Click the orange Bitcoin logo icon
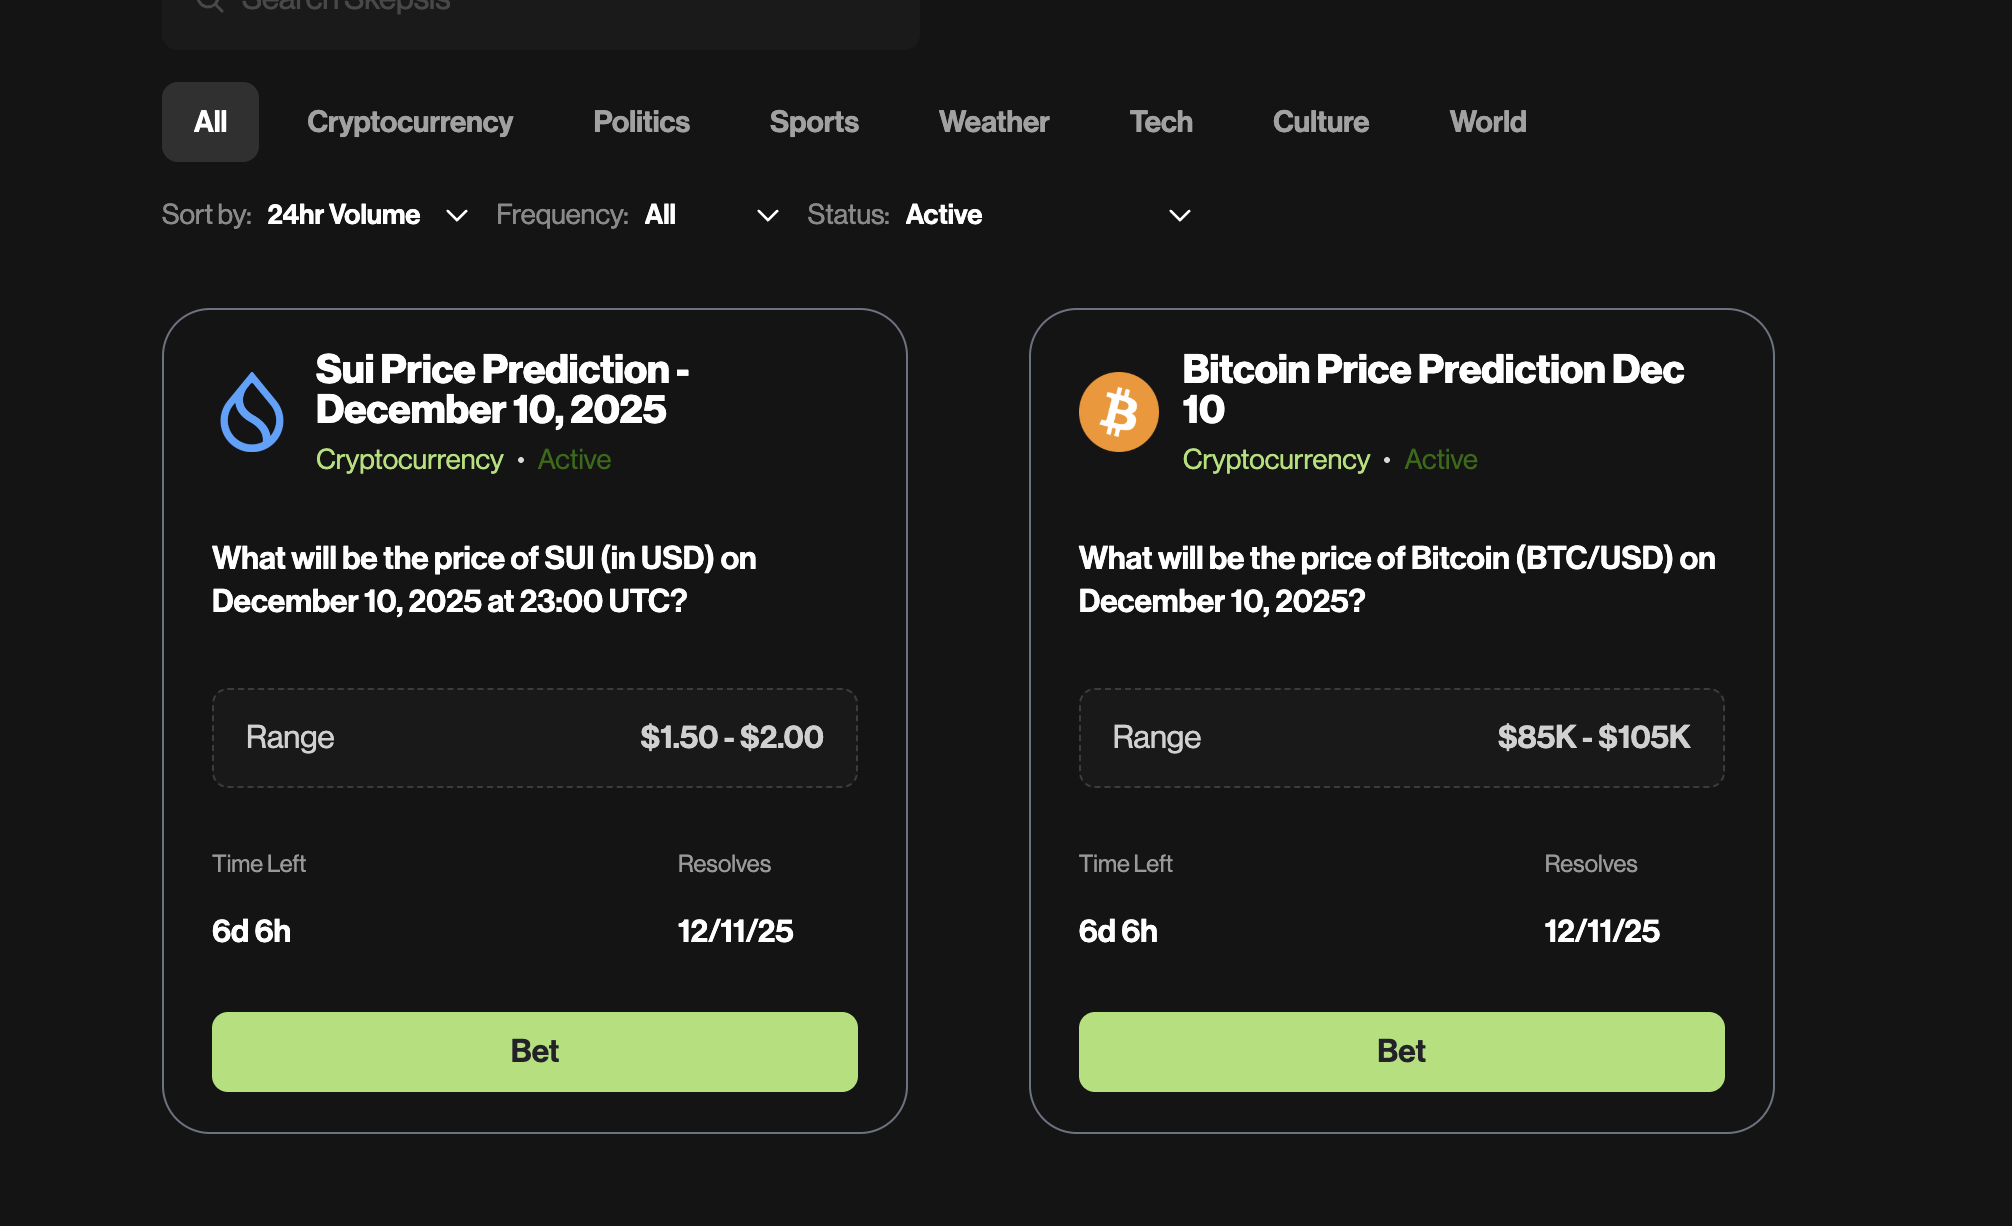Screen dimensions: 2012x1226 coord(1118,412)
